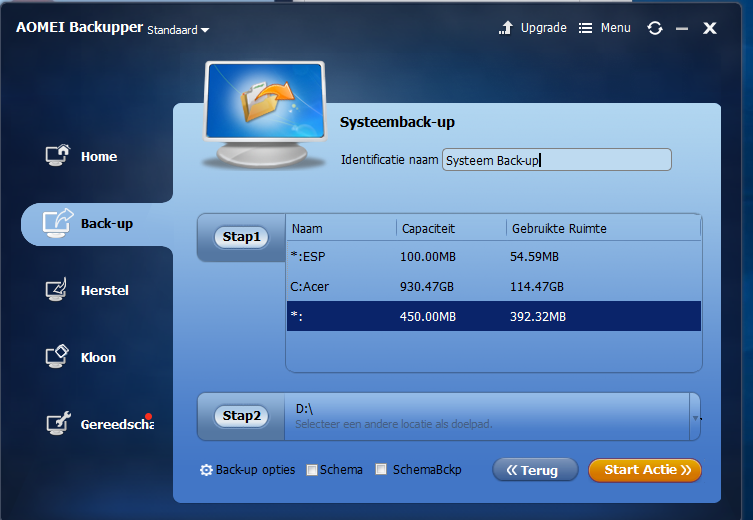Click the 54.59MB used space value
This screenshot has height=520, width=753.
[x=534, y=257]
